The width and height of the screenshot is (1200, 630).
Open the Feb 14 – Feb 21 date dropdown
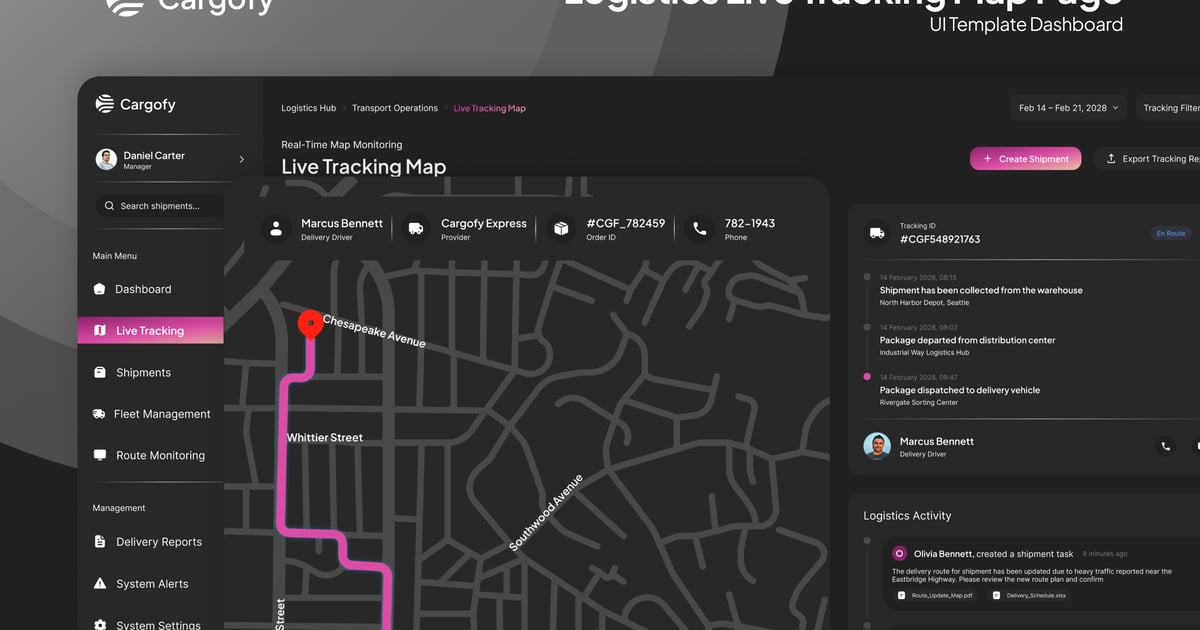1069,108
